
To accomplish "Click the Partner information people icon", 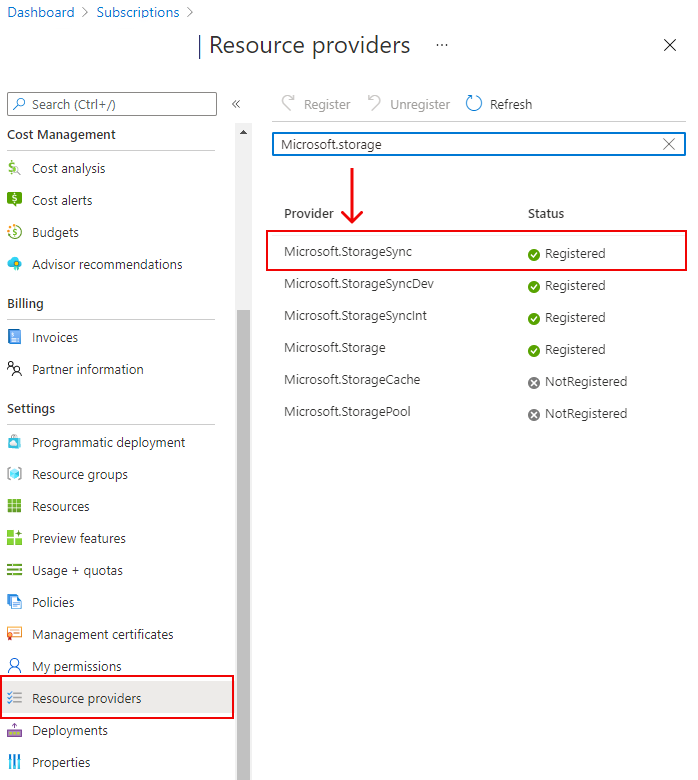I will tap(14, 369).
